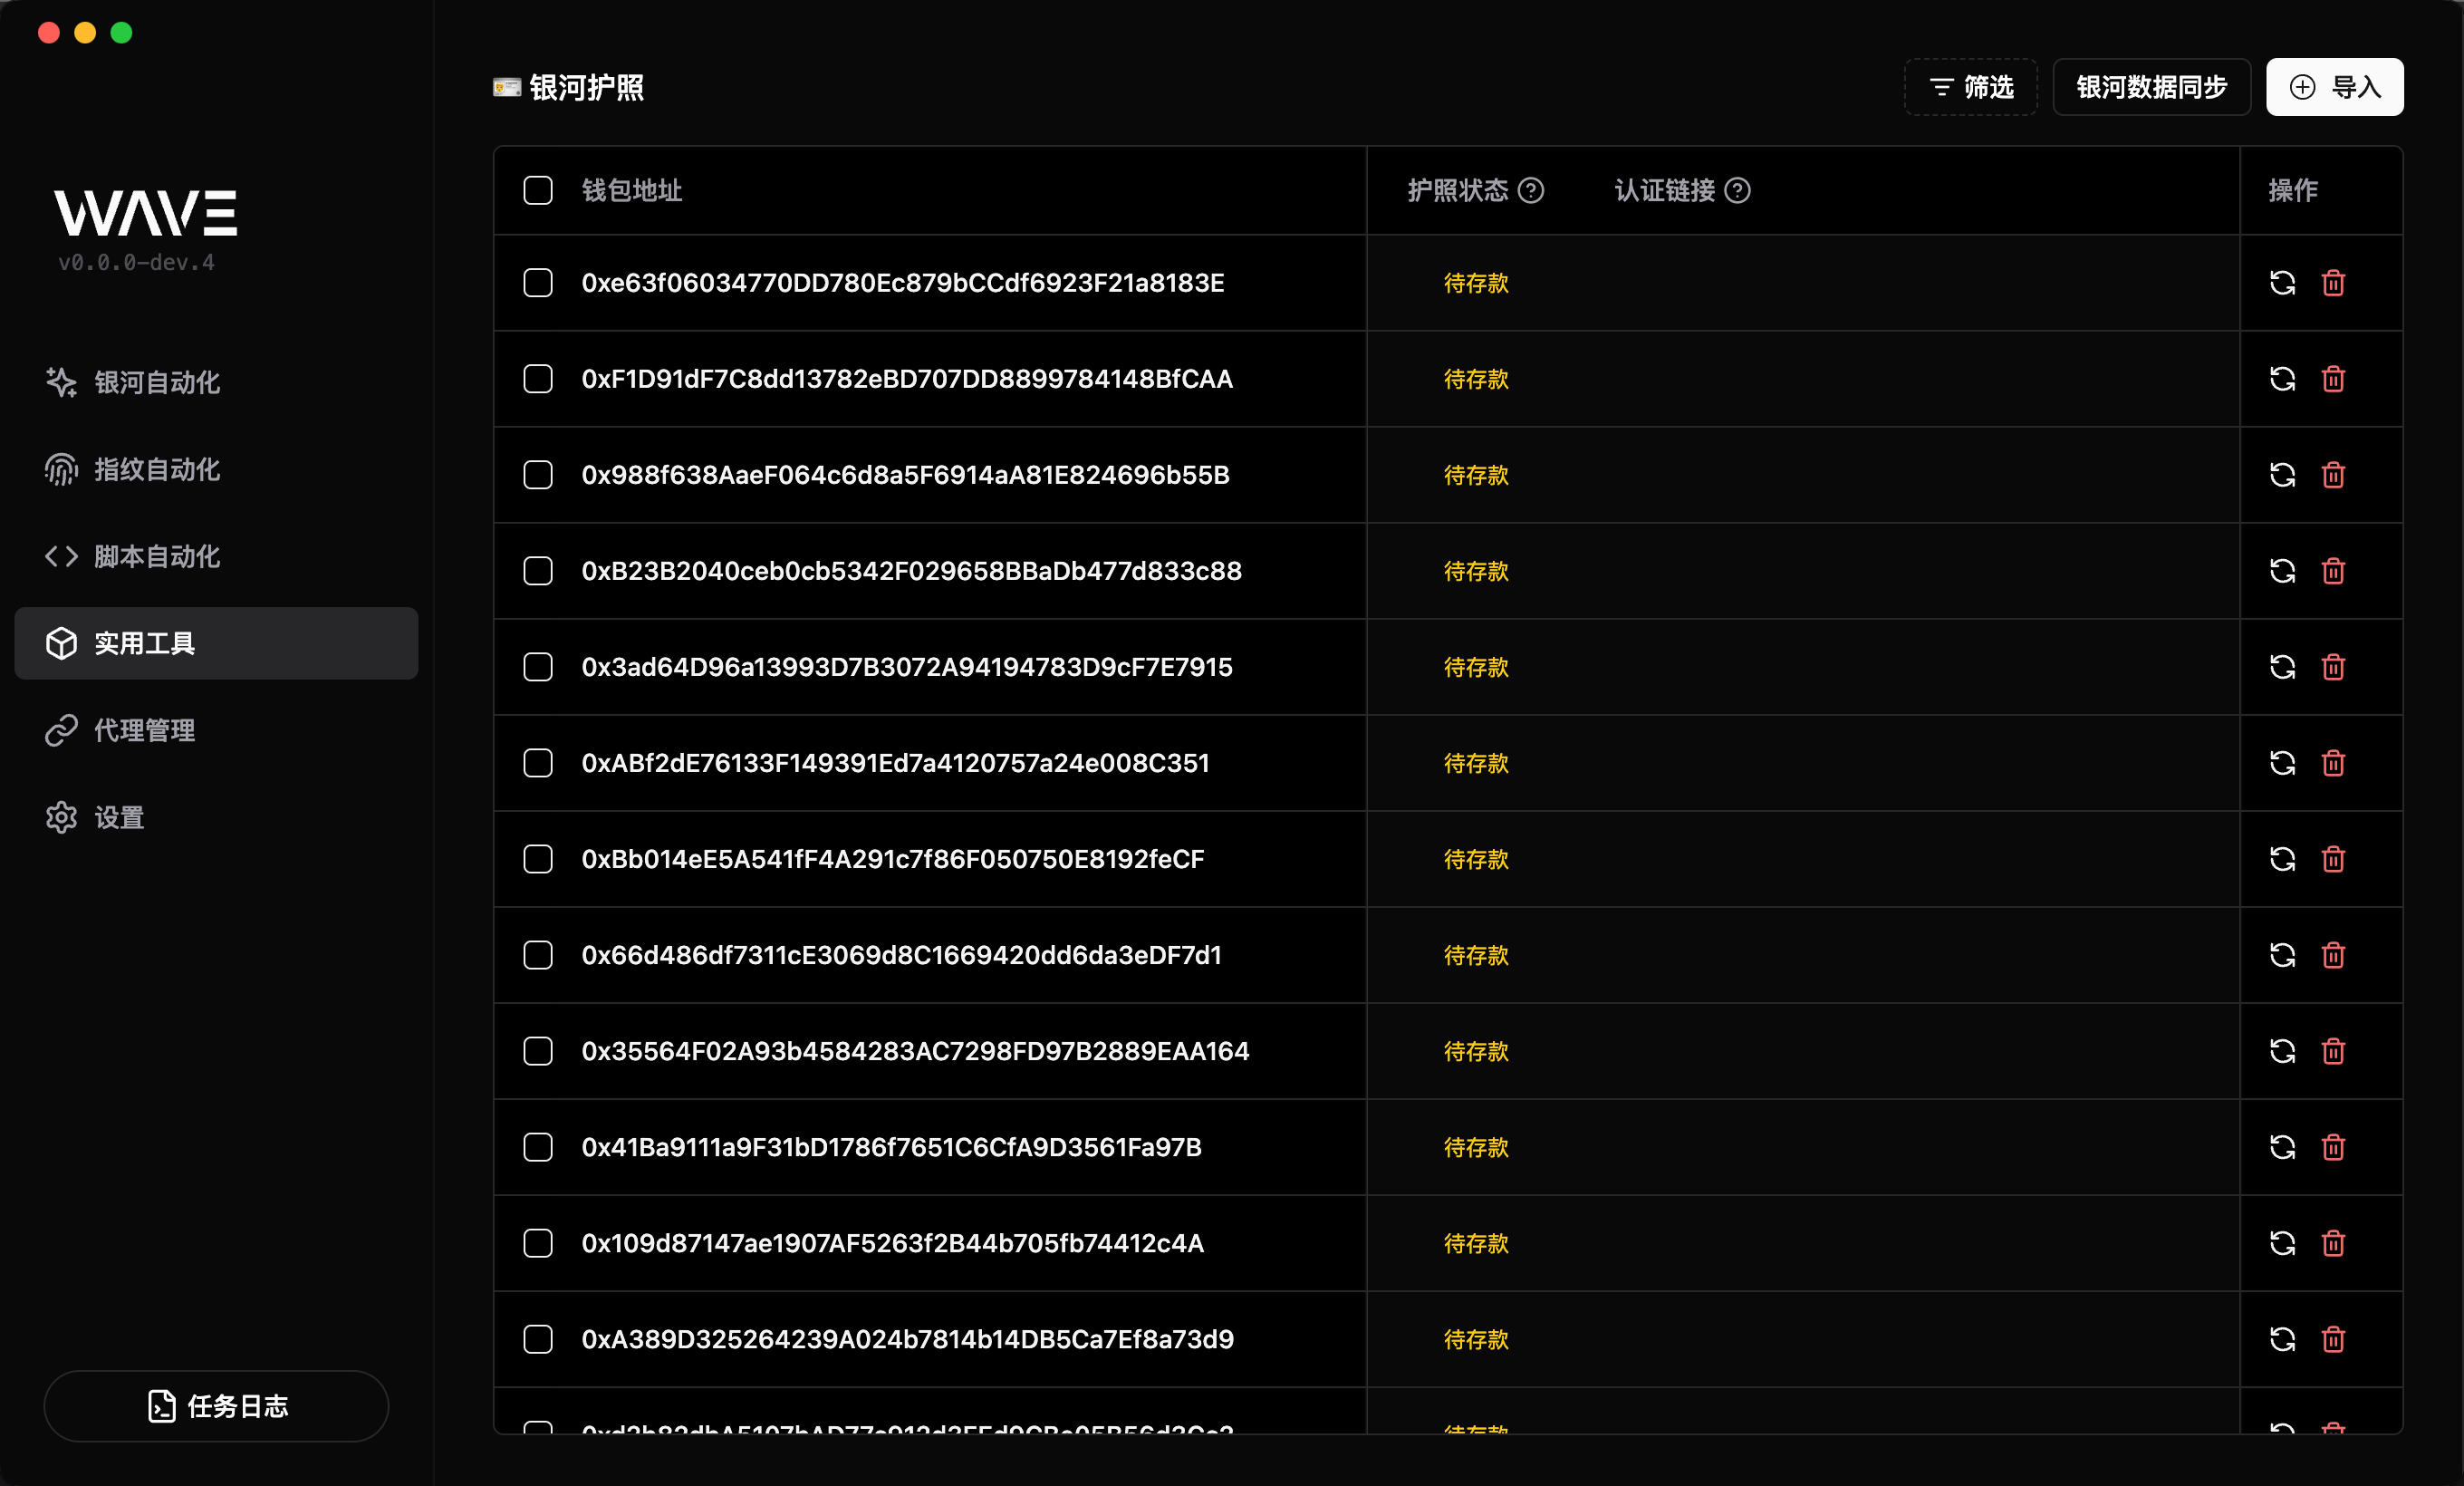Refresh the 0xe63f06034770 wallet row
The height and width of the screenshot is (1486, 2464).
tap(2281, 283)
